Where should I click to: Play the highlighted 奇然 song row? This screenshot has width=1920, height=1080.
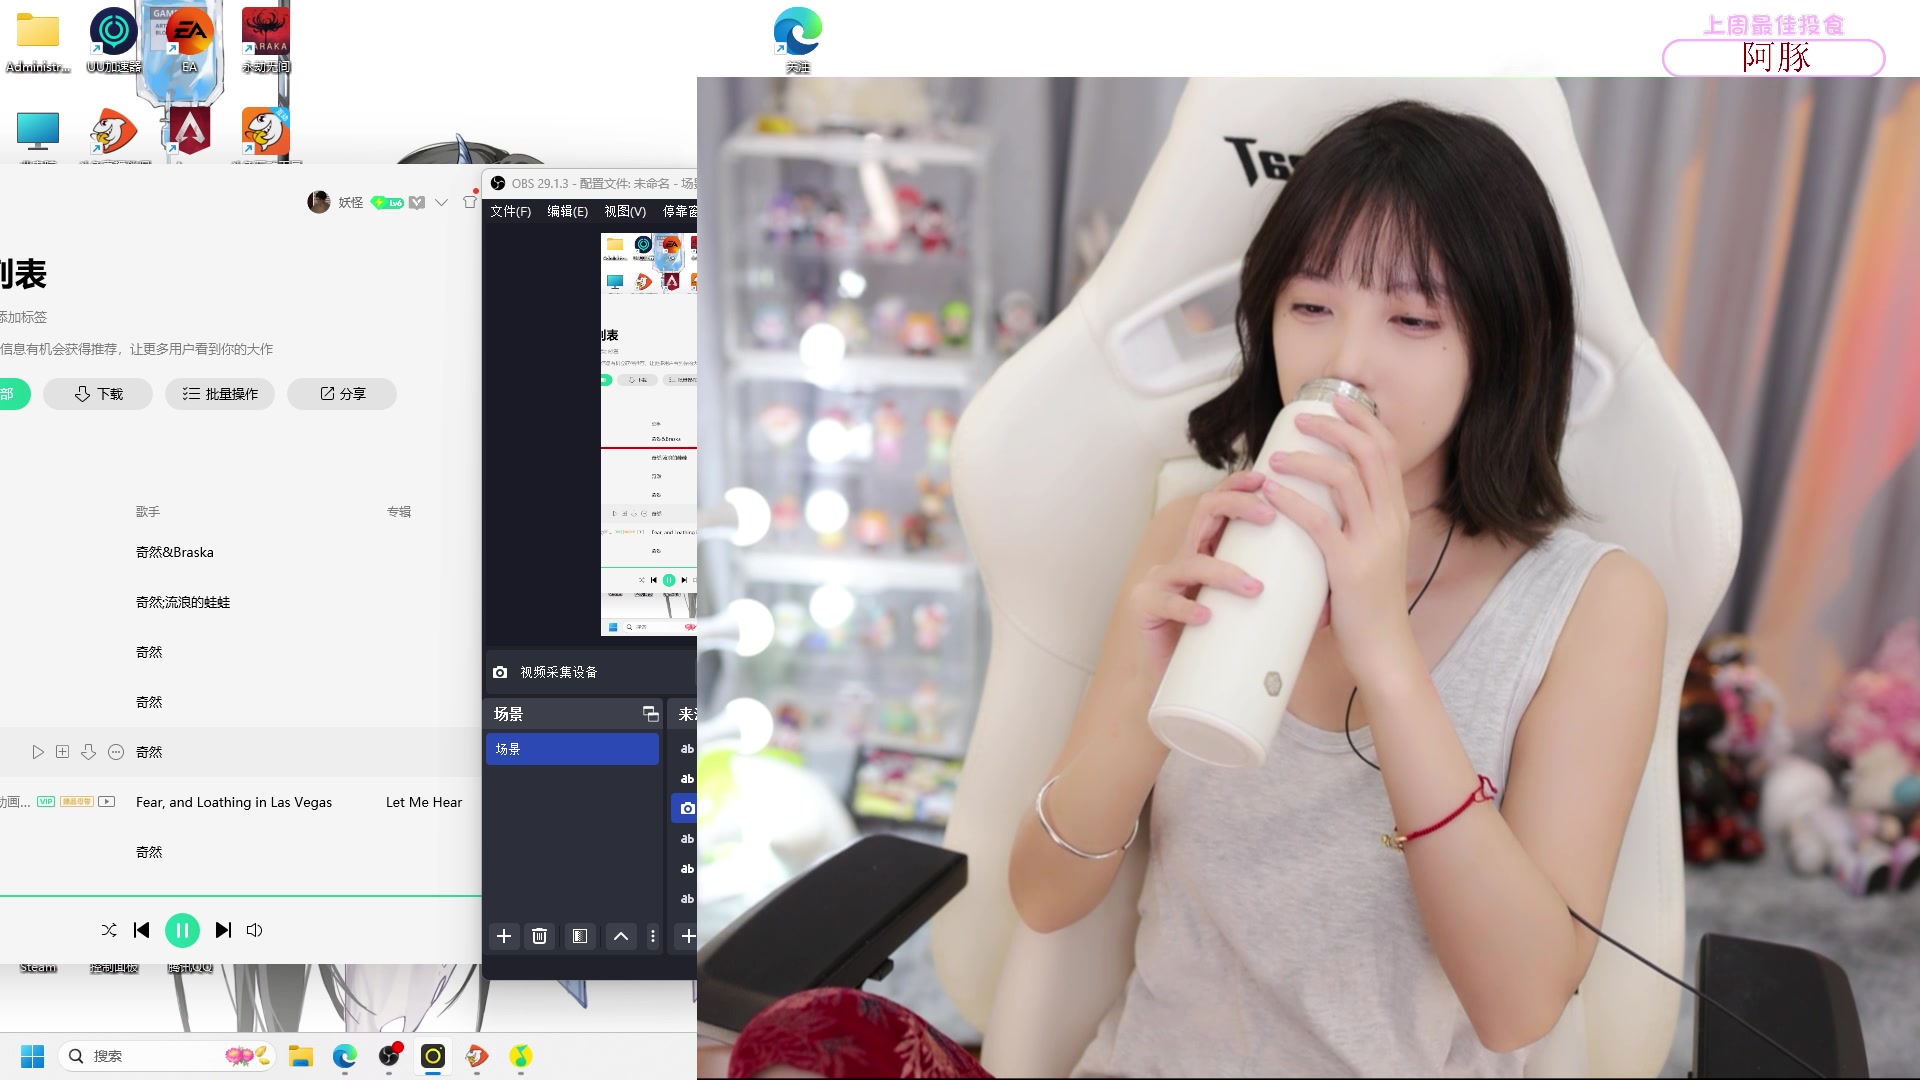tap(38, 752)
